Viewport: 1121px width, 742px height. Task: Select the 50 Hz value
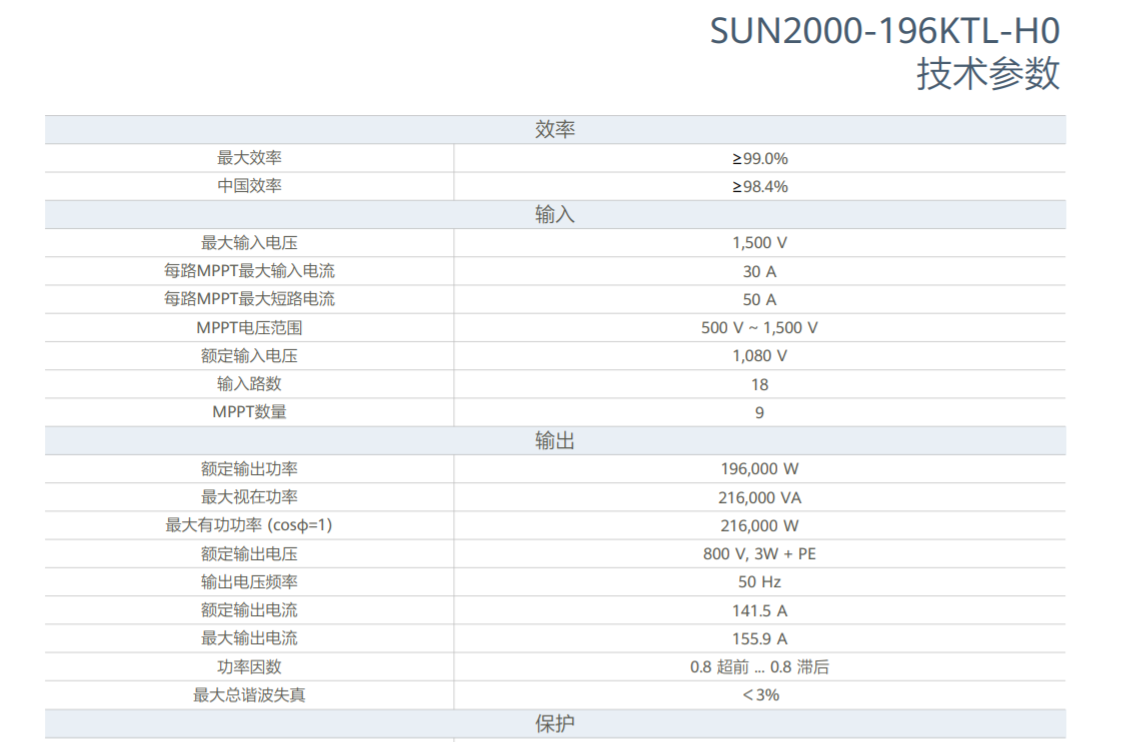click(759, 582)
